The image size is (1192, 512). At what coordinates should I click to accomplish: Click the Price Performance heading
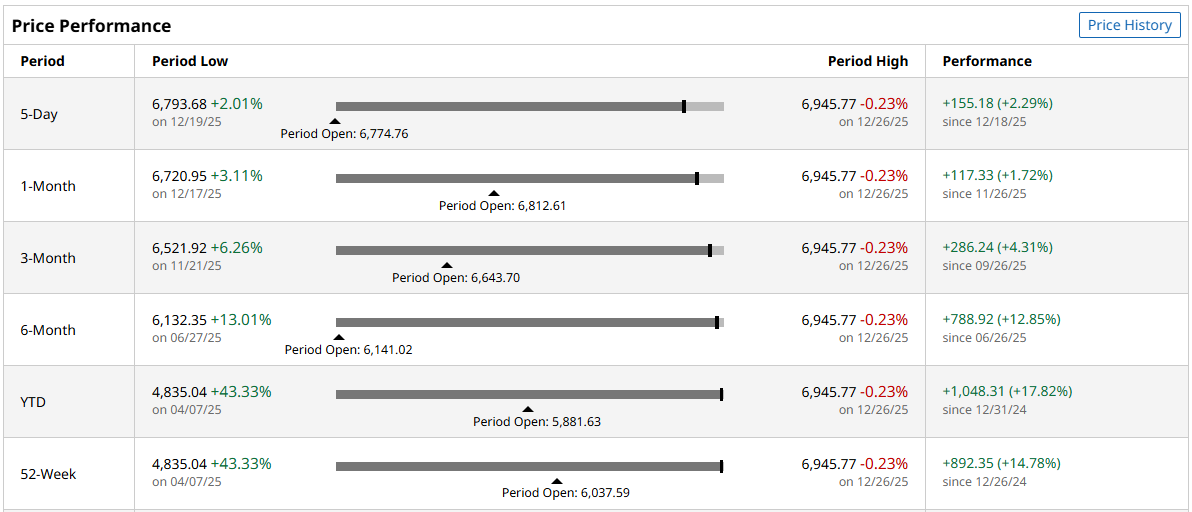pyautogui.click(x=91, y=26)
